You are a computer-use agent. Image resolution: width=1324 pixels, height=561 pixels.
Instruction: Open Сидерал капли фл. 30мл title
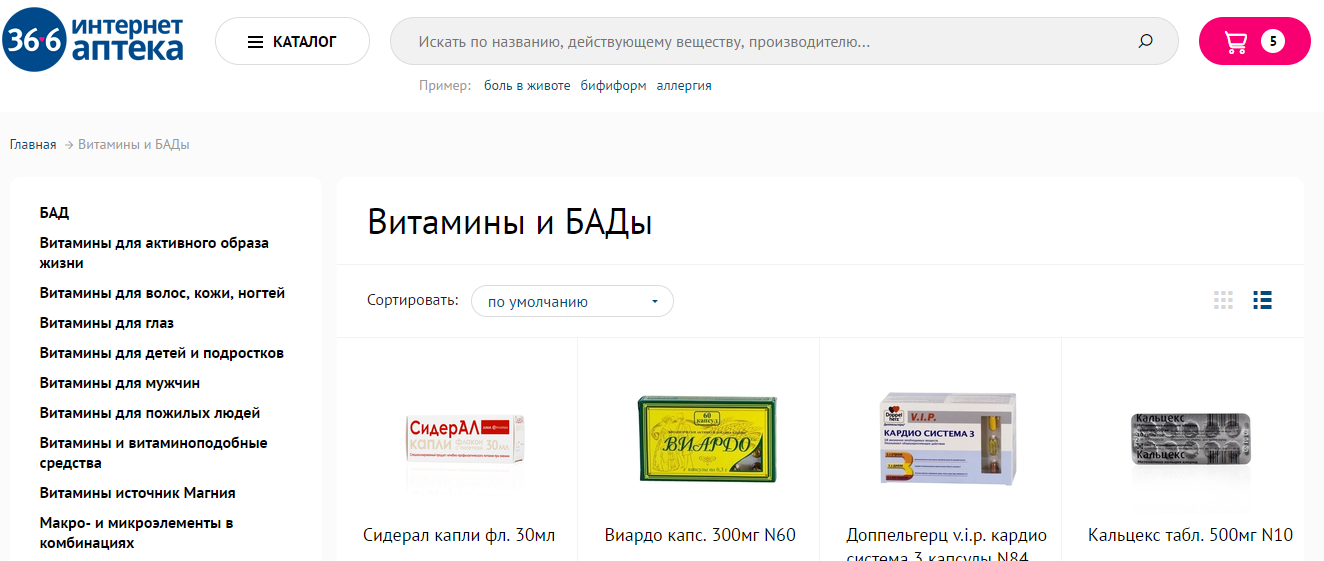(x=459, y=535)
